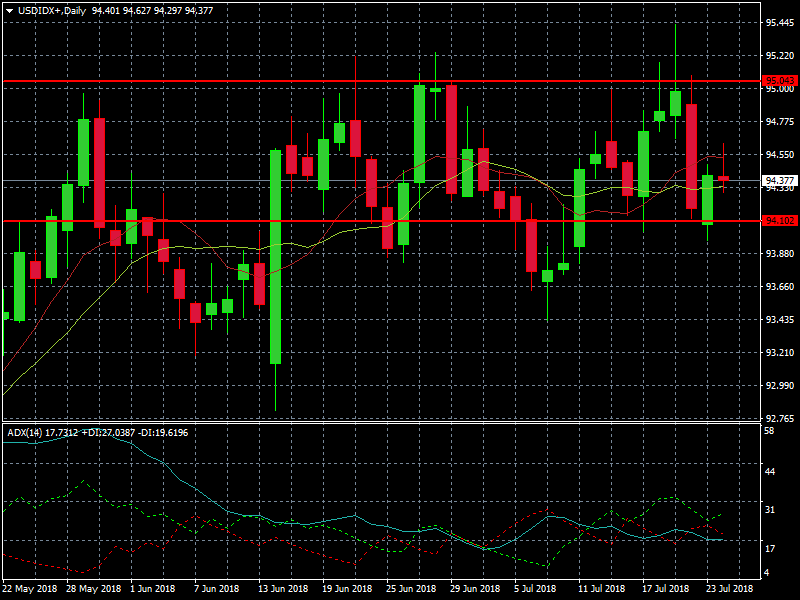The image size is (800, 600).
Task: Click divider between price chart and ADX panel
Action: click(x=380, y=423)
